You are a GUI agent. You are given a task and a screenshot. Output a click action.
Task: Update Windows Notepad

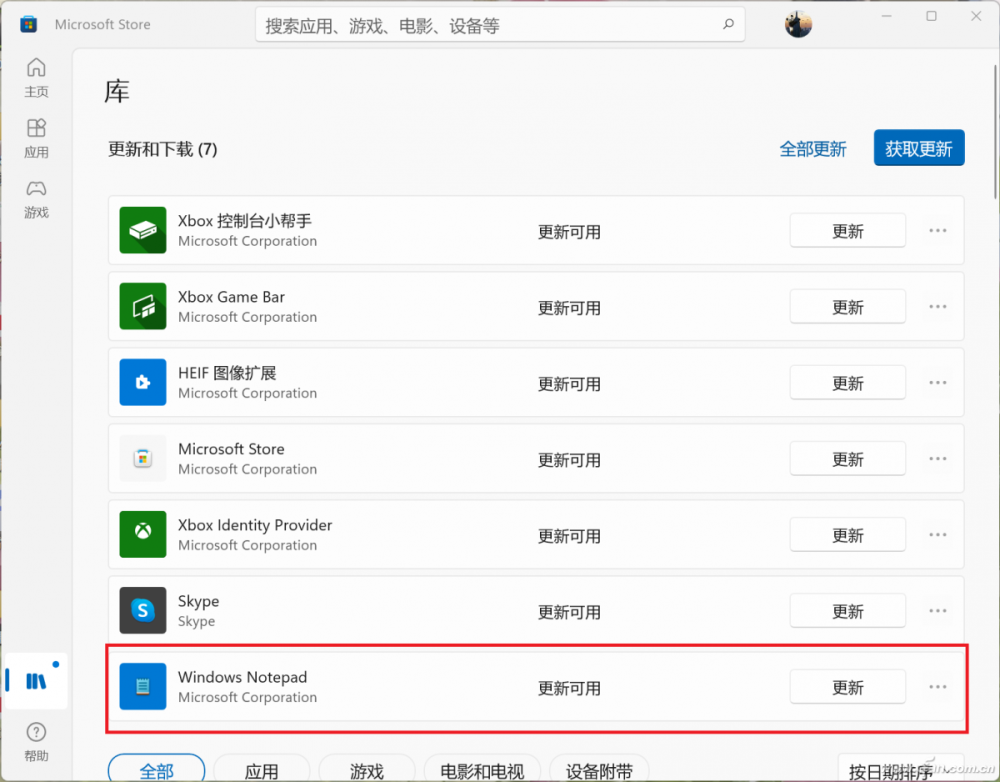[x=848, y=686]
